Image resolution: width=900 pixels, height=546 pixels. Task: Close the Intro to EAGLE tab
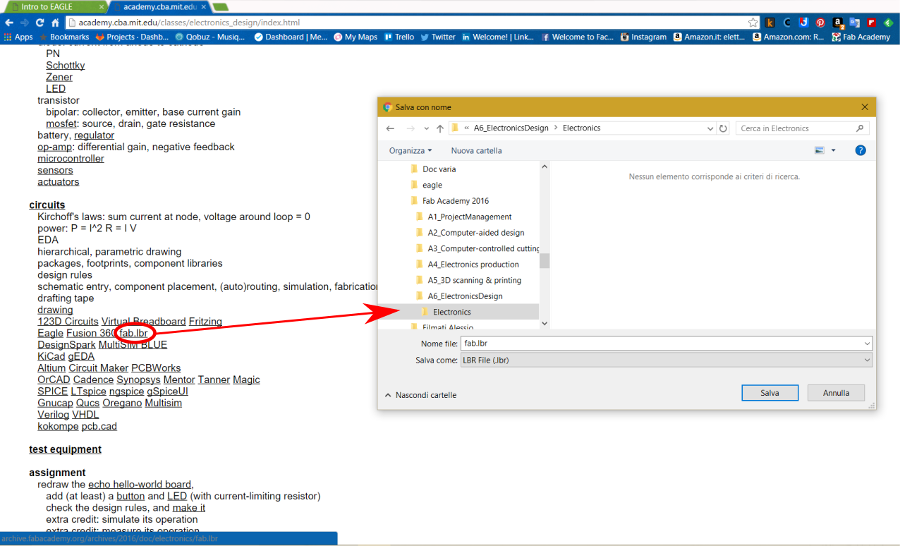pos(102,7)
